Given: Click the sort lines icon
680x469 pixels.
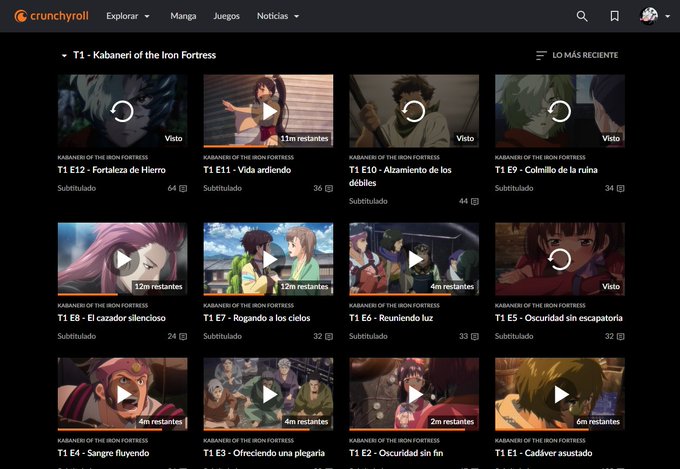Looking at the screenshot, I should point(541,56).
